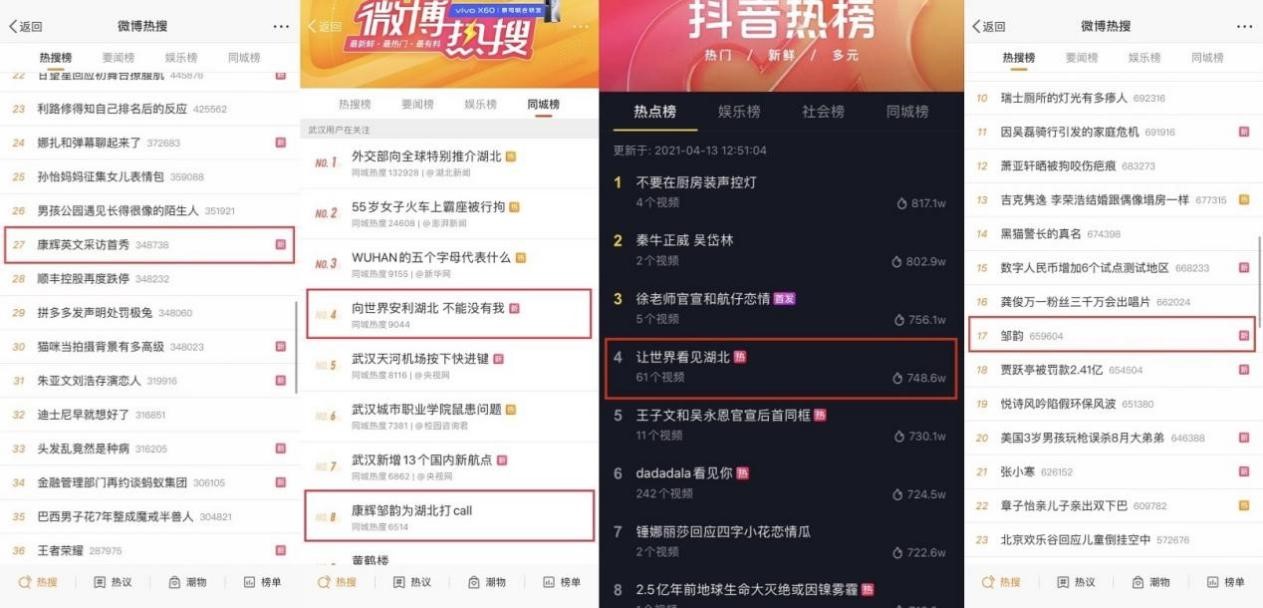Tap the 潮物 icon in the bar under 黄鹤楼
Image resolution: width=1263 pixels, height=608 pixels.
point(475,582)
